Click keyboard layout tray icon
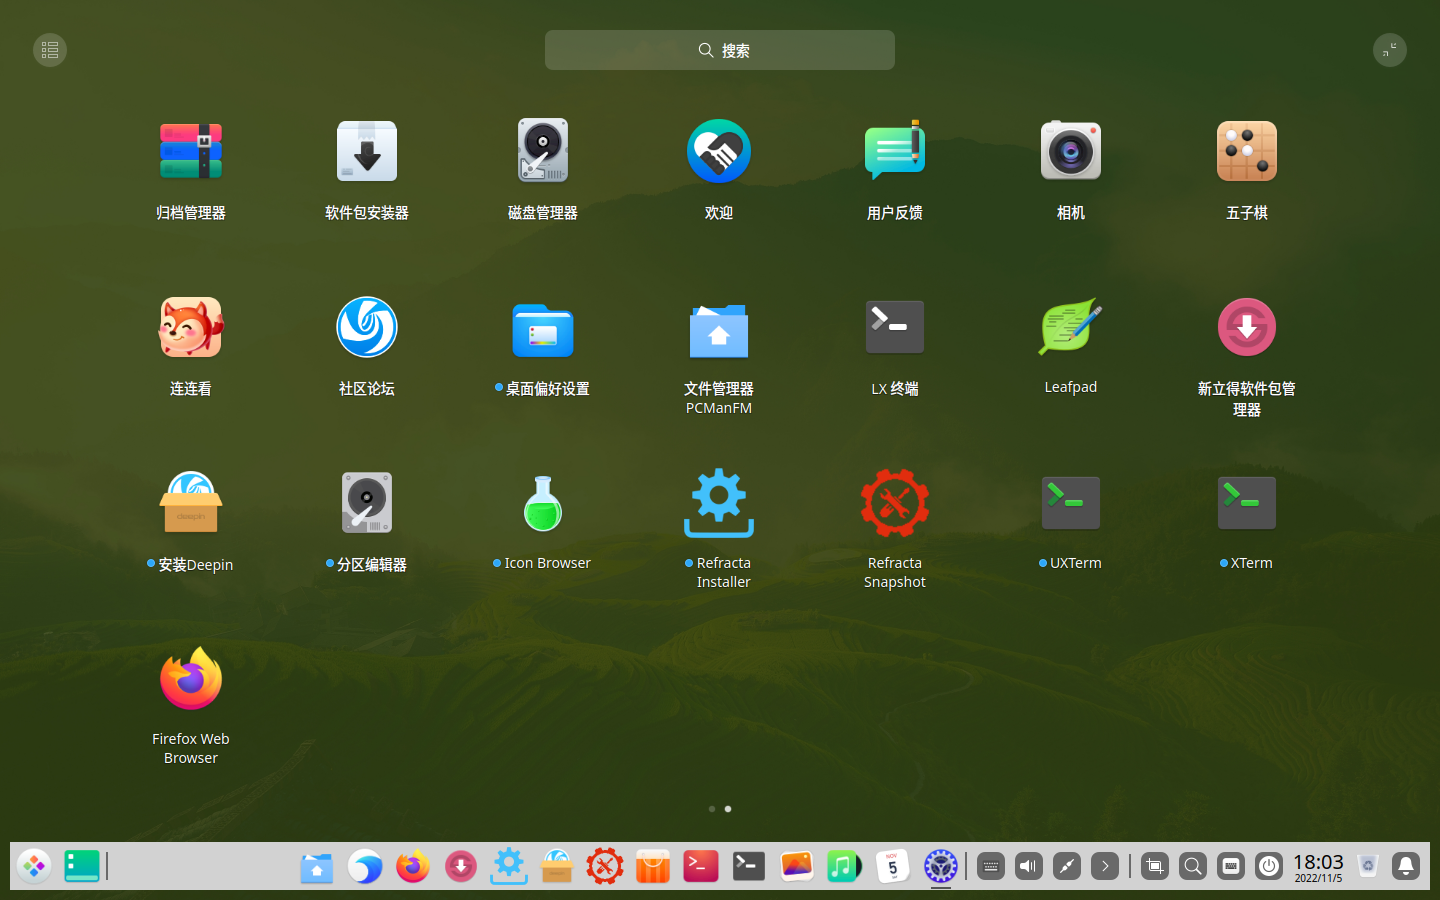The height and width of the screenshot is (900, 1440). point(1231,866)
